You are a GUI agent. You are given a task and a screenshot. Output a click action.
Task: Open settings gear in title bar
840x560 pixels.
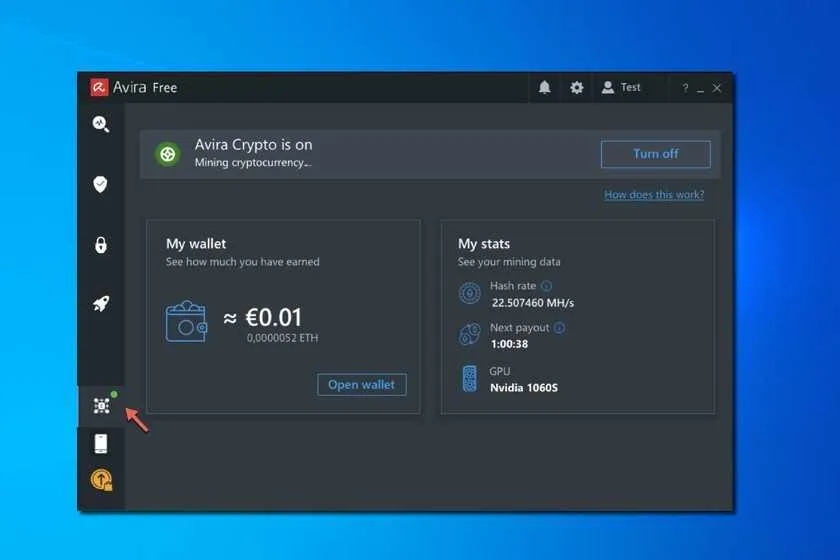[576, 87]
